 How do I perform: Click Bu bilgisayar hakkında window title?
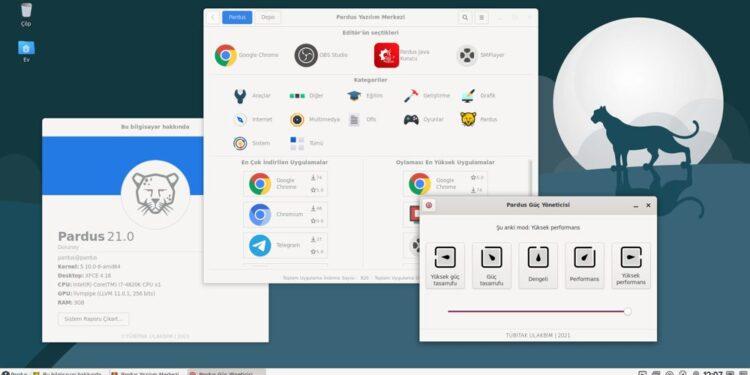point(155,127)
